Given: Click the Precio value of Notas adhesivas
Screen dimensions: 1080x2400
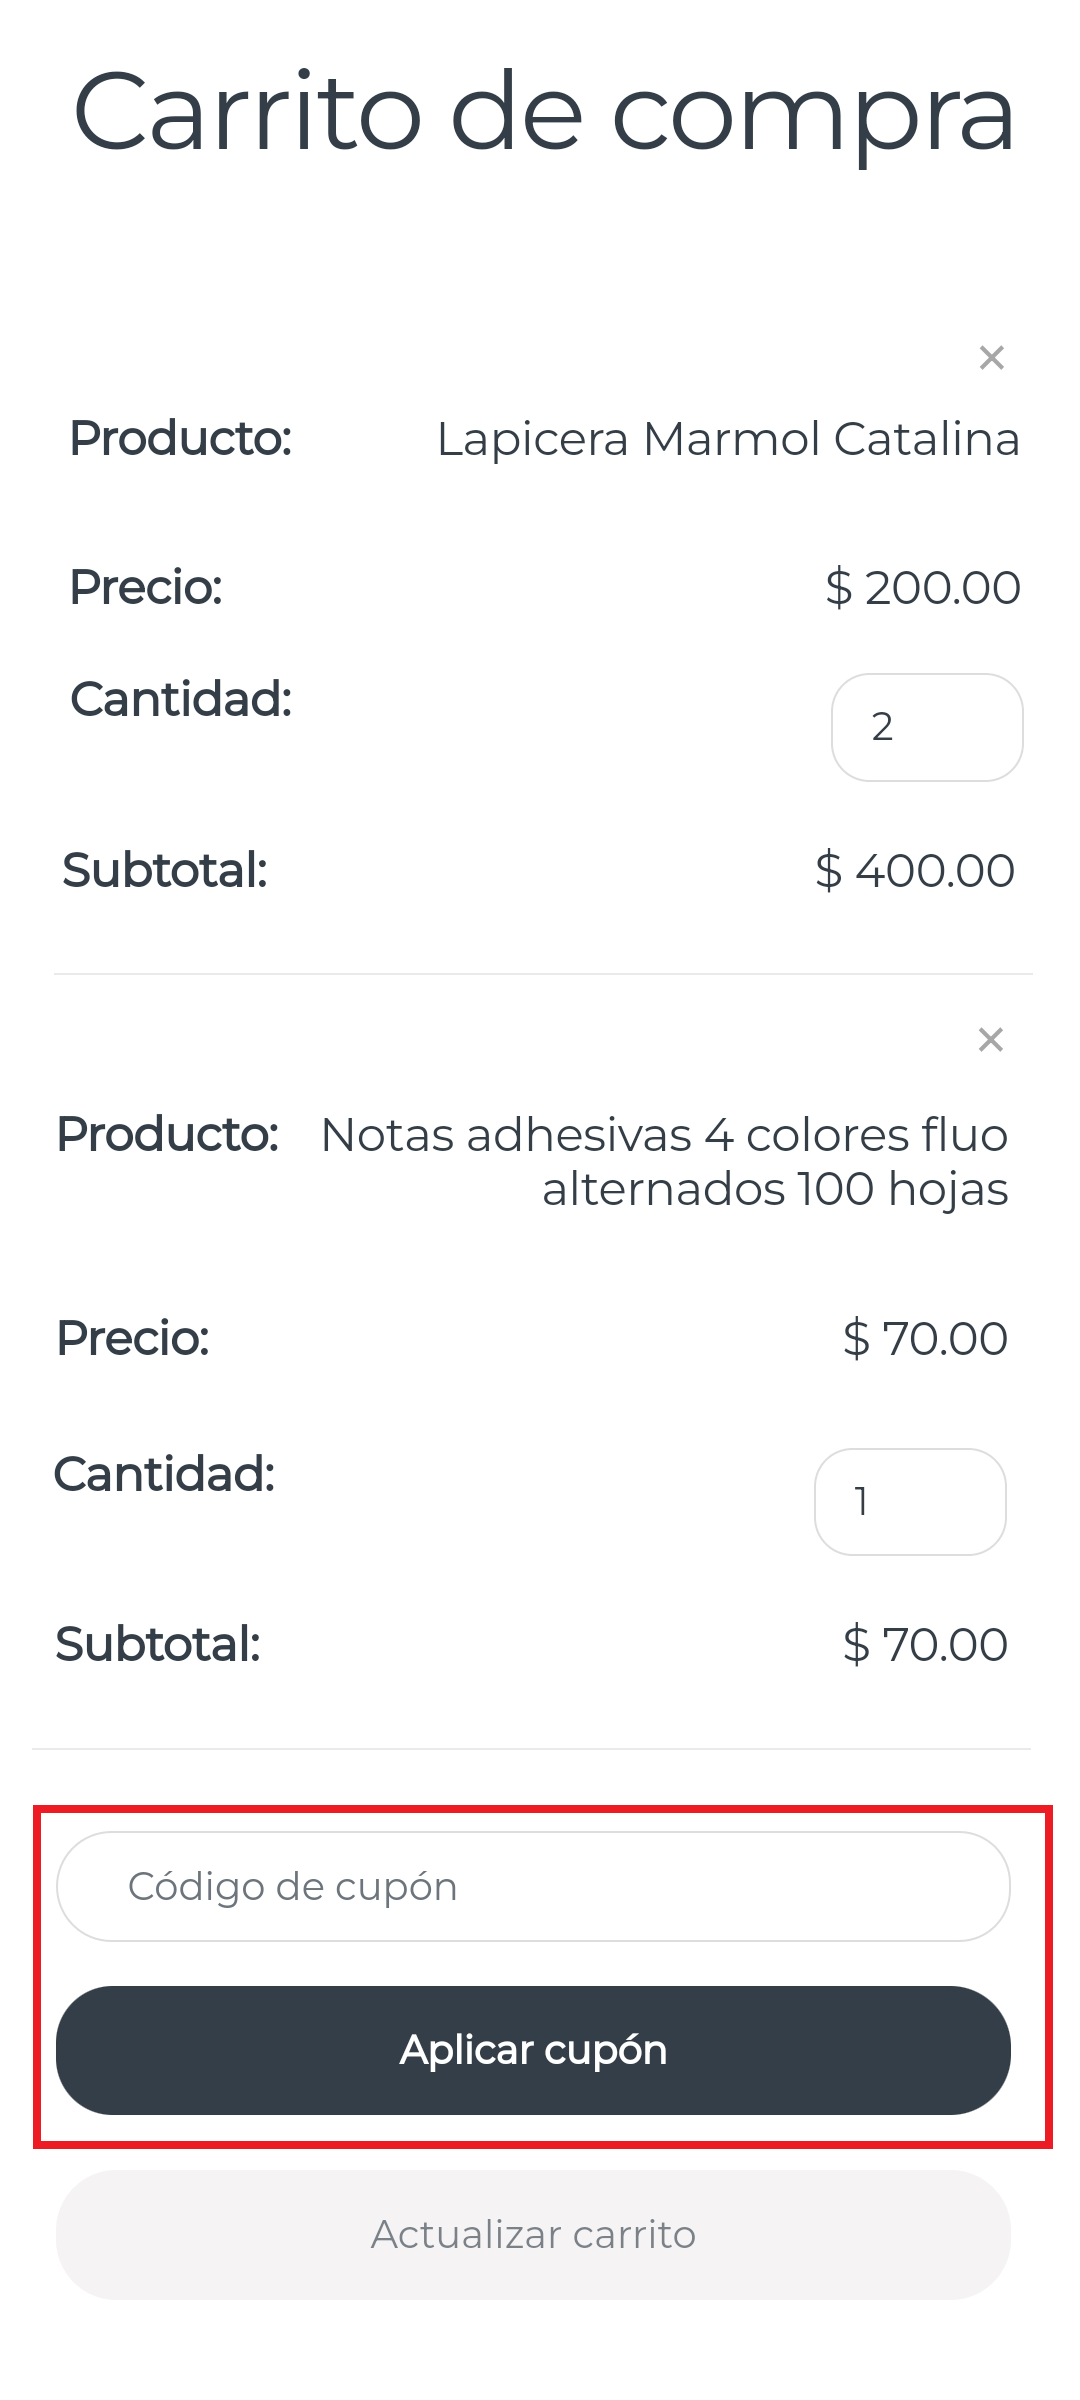Looking at the screenshot, I should click(x=925, y=1338).
